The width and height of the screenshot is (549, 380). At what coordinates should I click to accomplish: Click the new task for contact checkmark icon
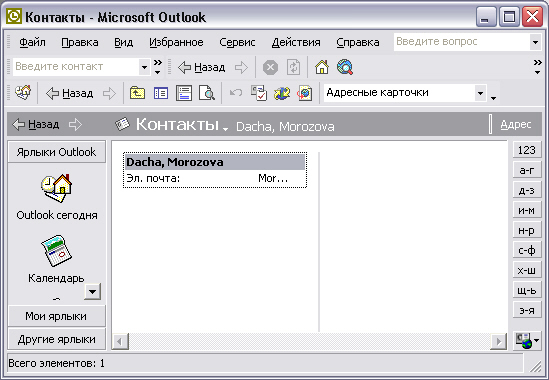tap(259, 93)
